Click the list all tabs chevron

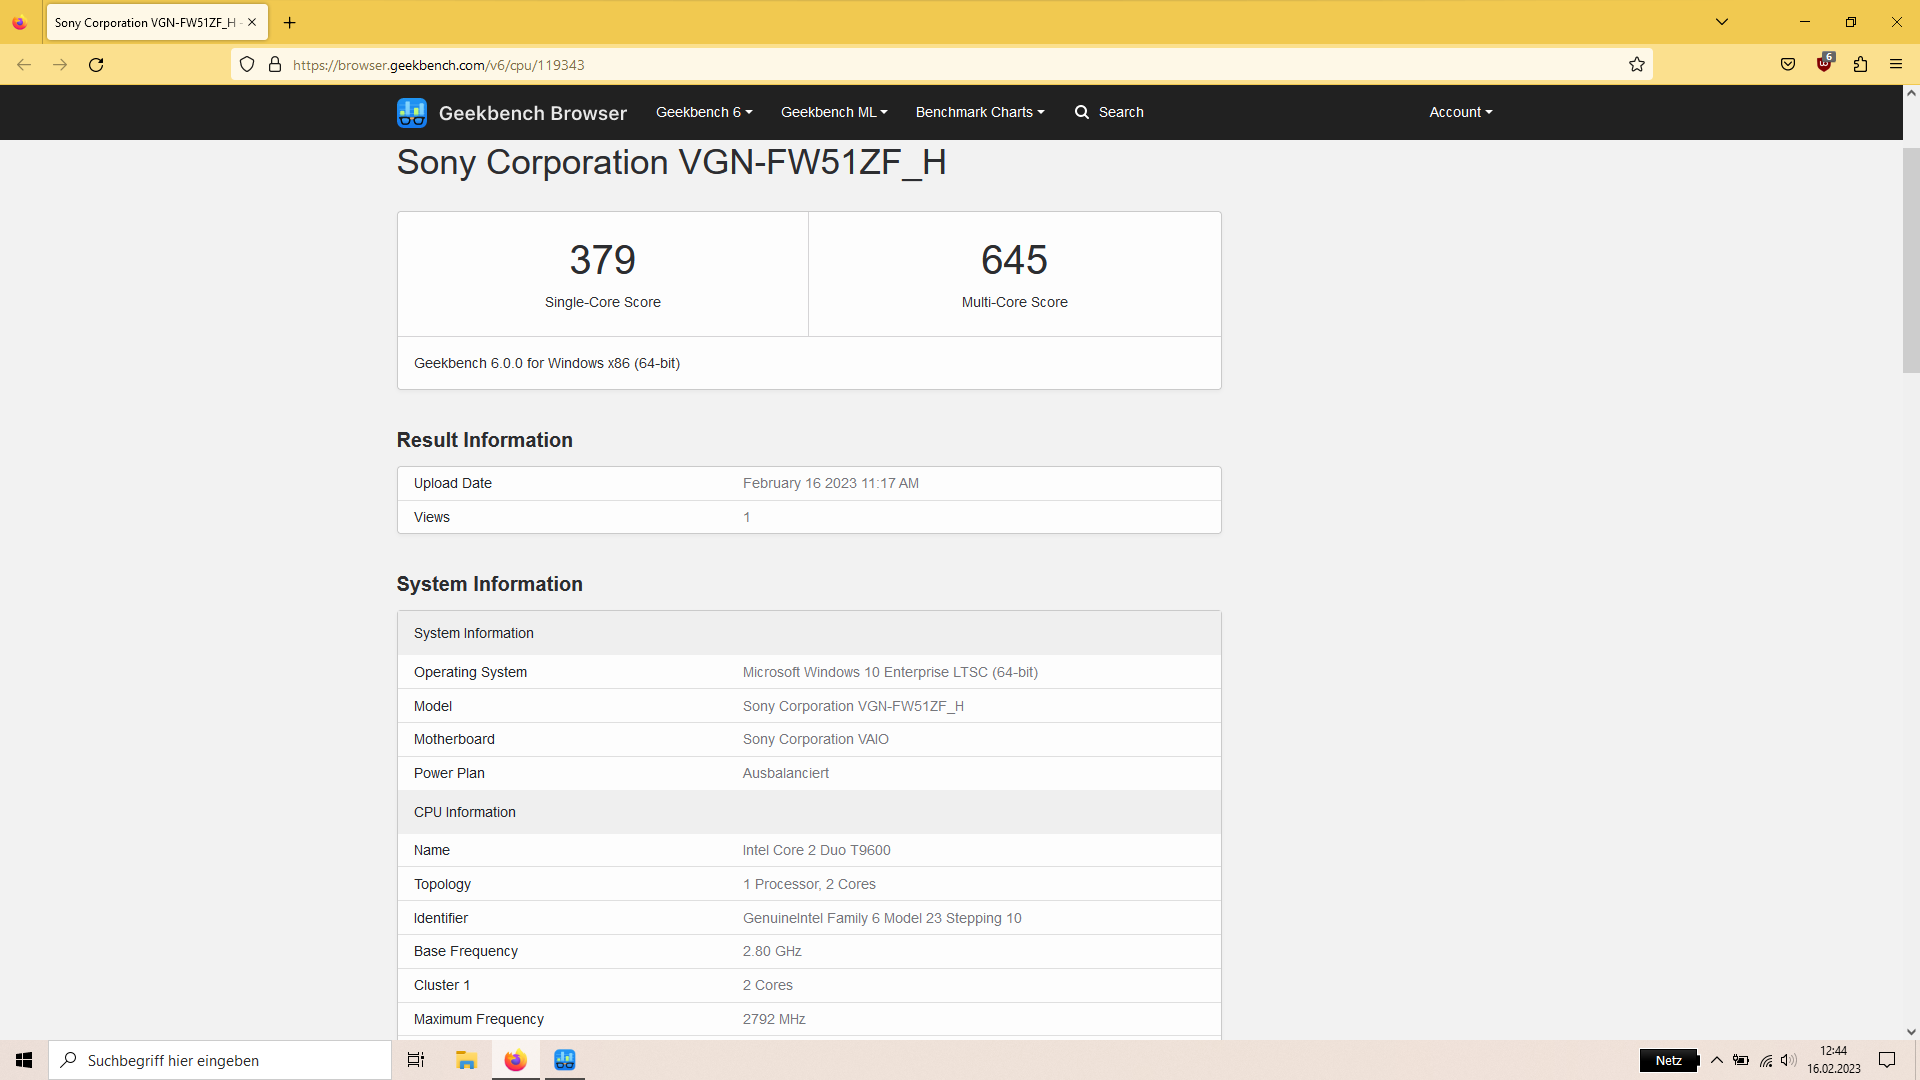tap(1722, 22)
